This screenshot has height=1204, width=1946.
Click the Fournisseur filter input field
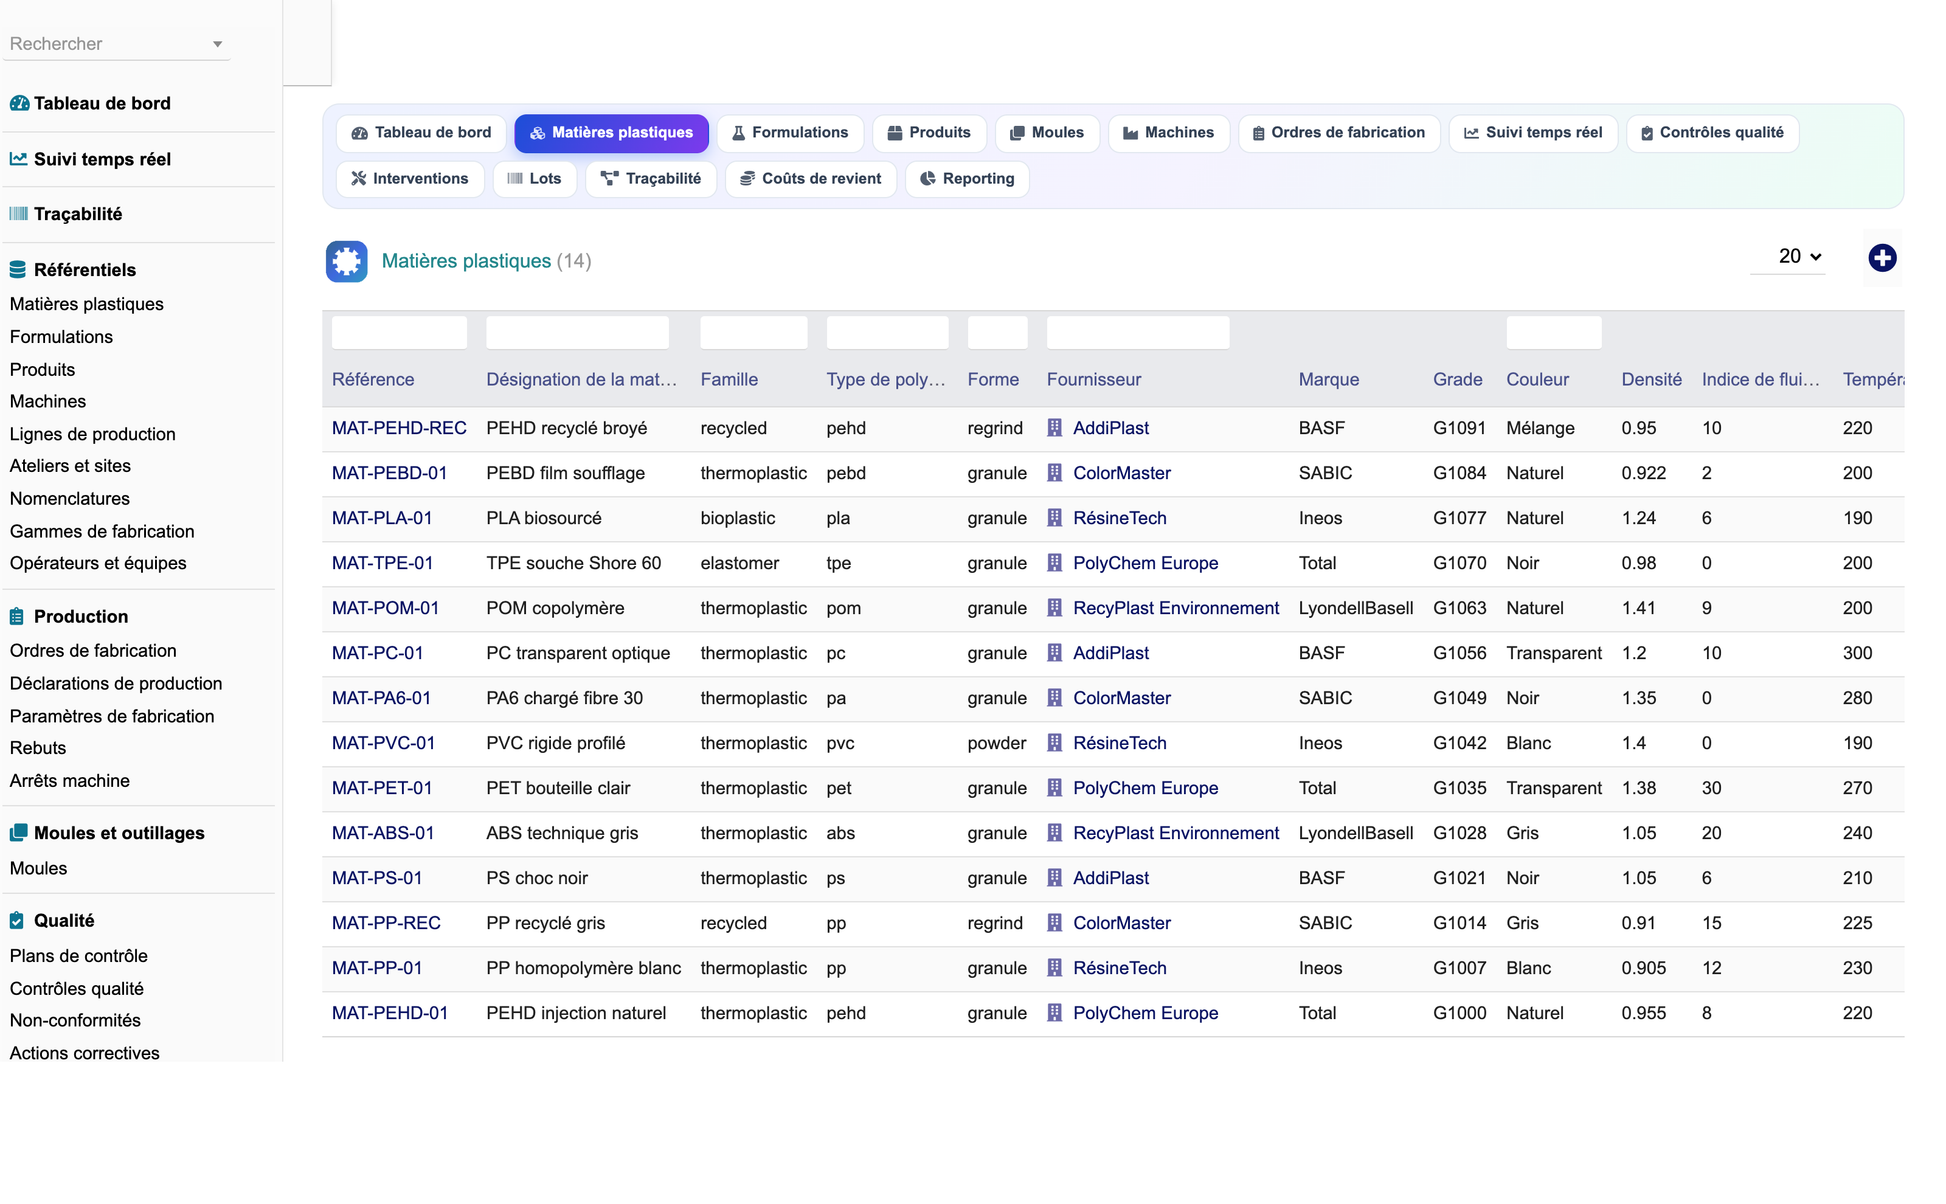(1138, 333)
